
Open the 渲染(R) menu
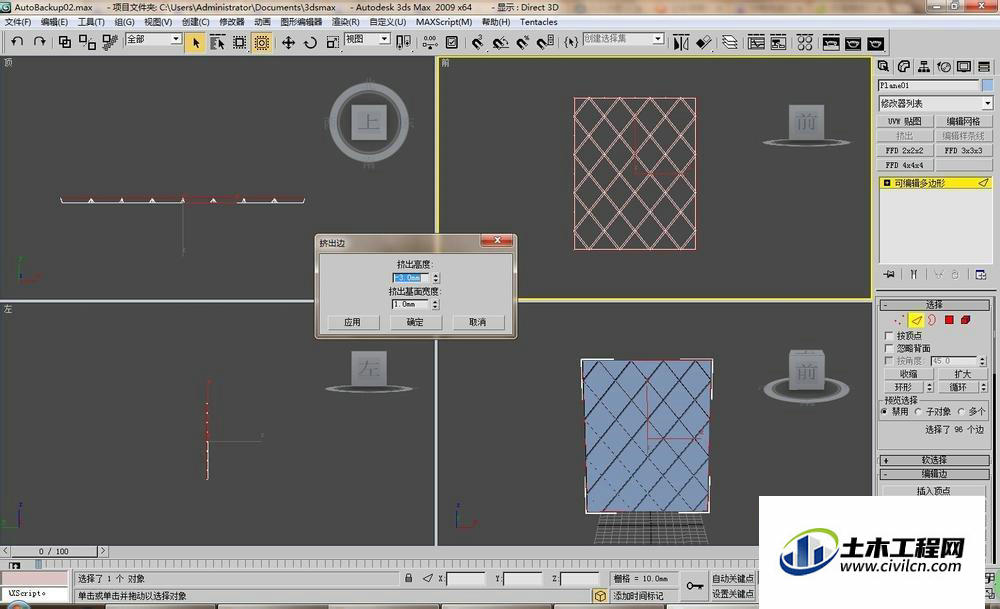pyautogui.click(x=345, y=22)
